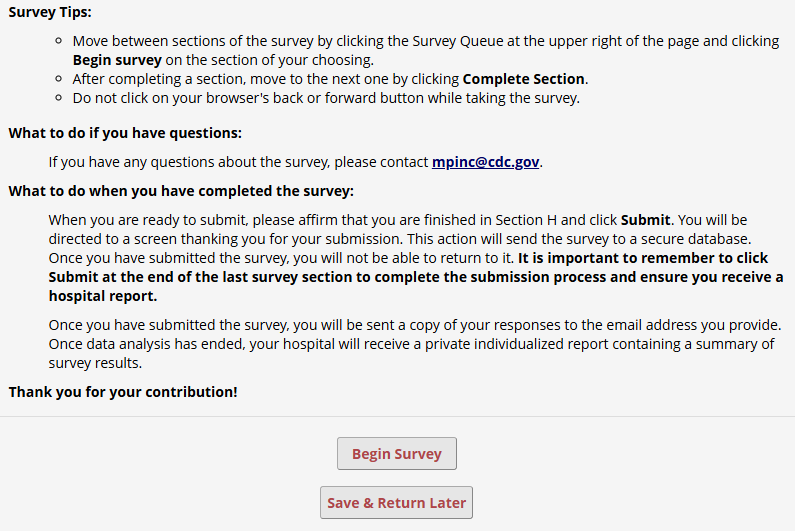
Task: Click the 'completed the survey' heading
Action: tap(181, 191)
